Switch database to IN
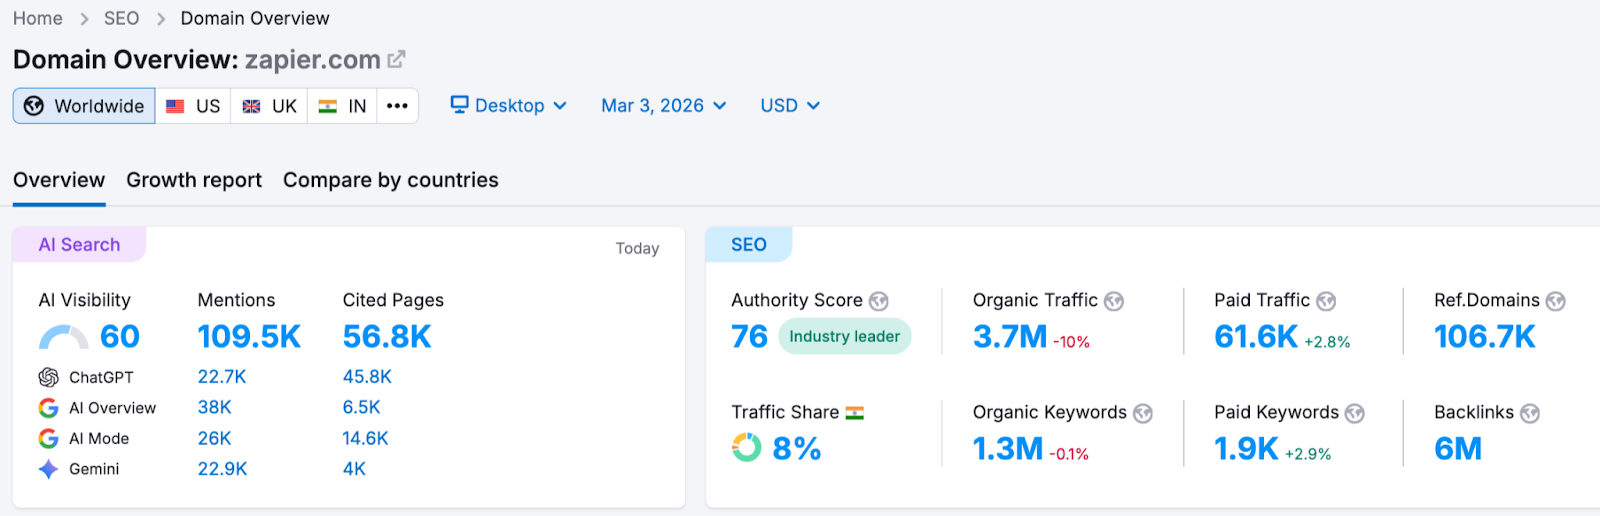This screenshot has height=516, width=1600. pos(342,106)
